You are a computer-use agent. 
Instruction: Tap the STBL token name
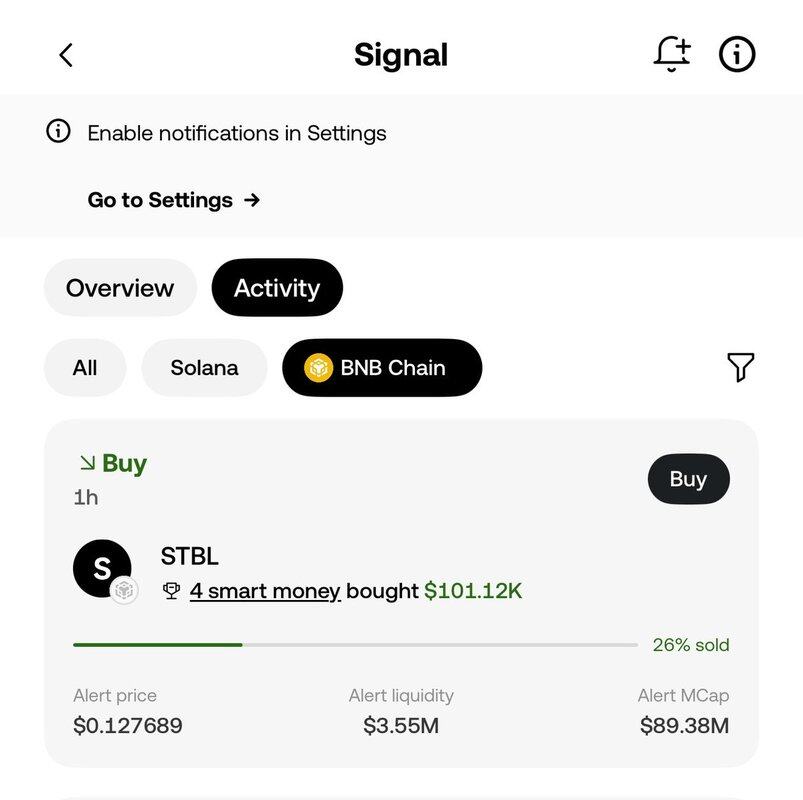[x=189, y=556]
